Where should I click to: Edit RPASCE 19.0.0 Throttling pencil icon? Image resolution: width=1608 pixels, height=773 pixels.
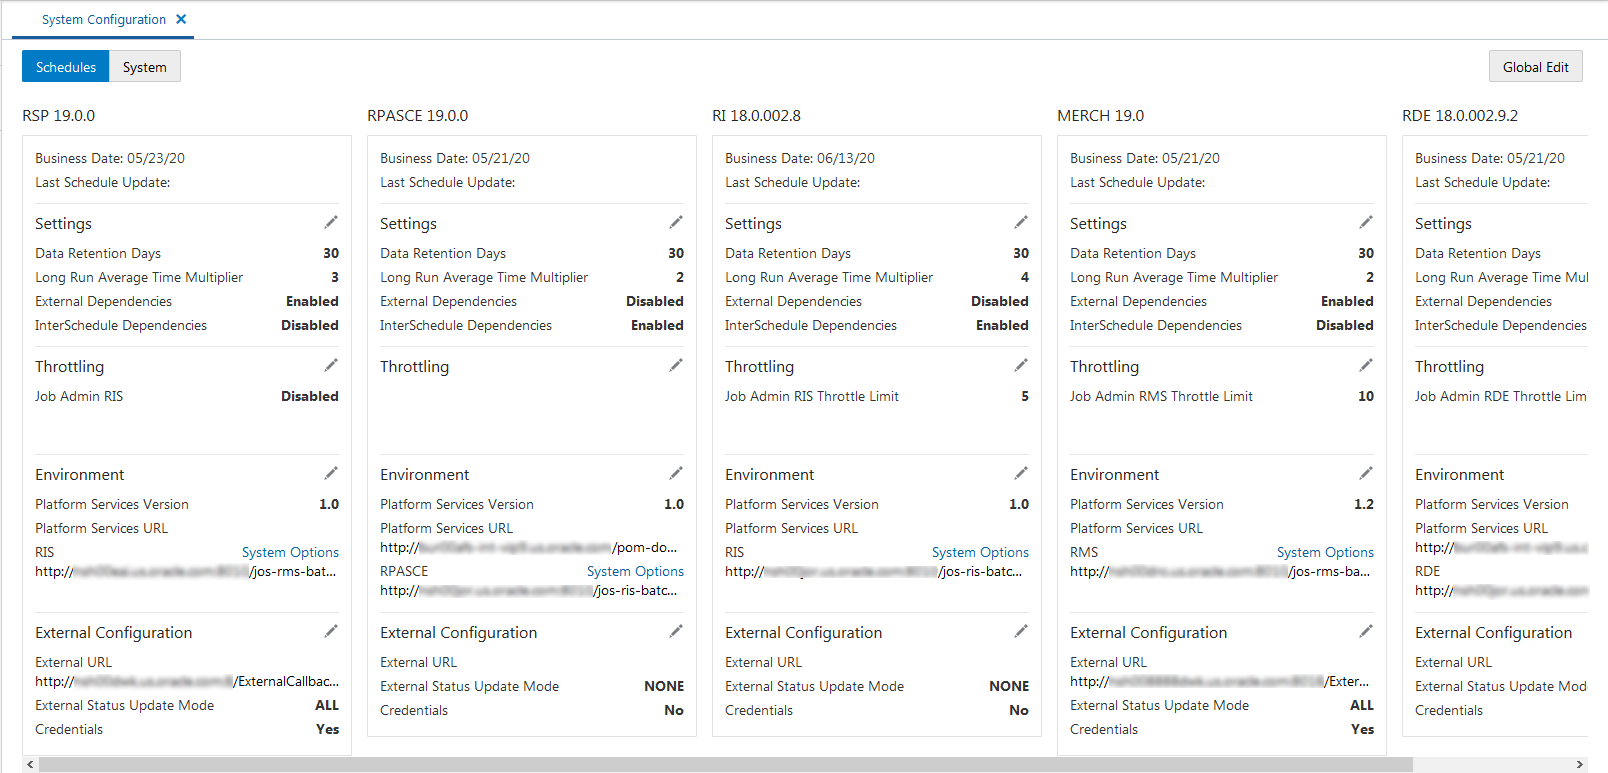coord(676,365)
